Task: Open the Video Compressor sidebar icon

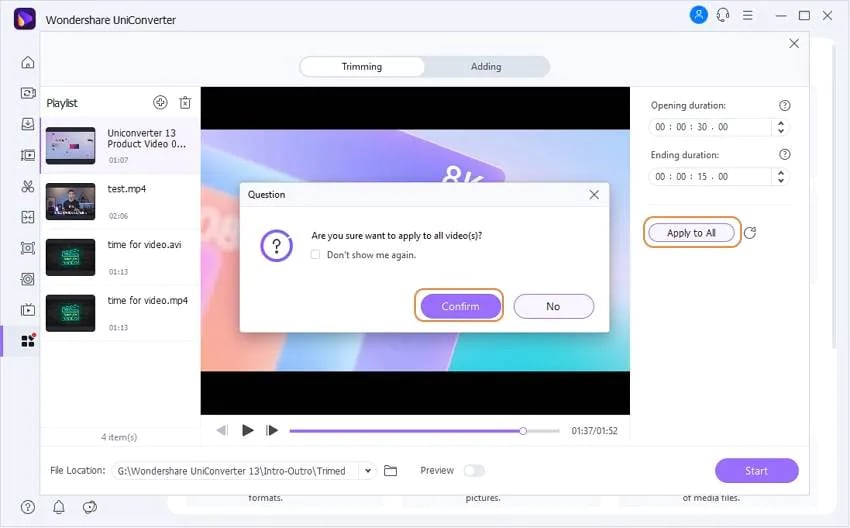Action: click(28, 156)
